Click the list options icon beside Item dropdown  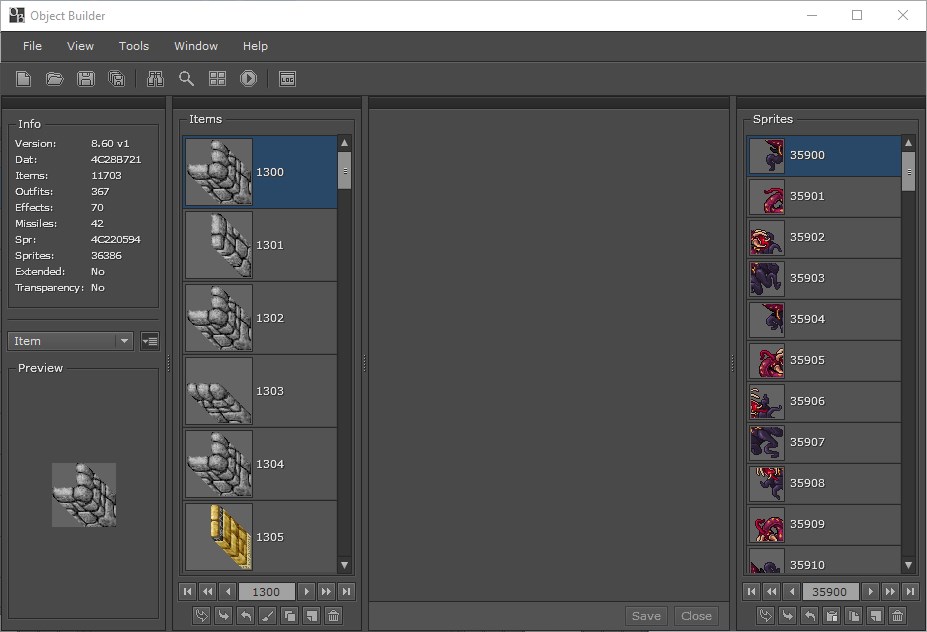(x=150, y=341)
